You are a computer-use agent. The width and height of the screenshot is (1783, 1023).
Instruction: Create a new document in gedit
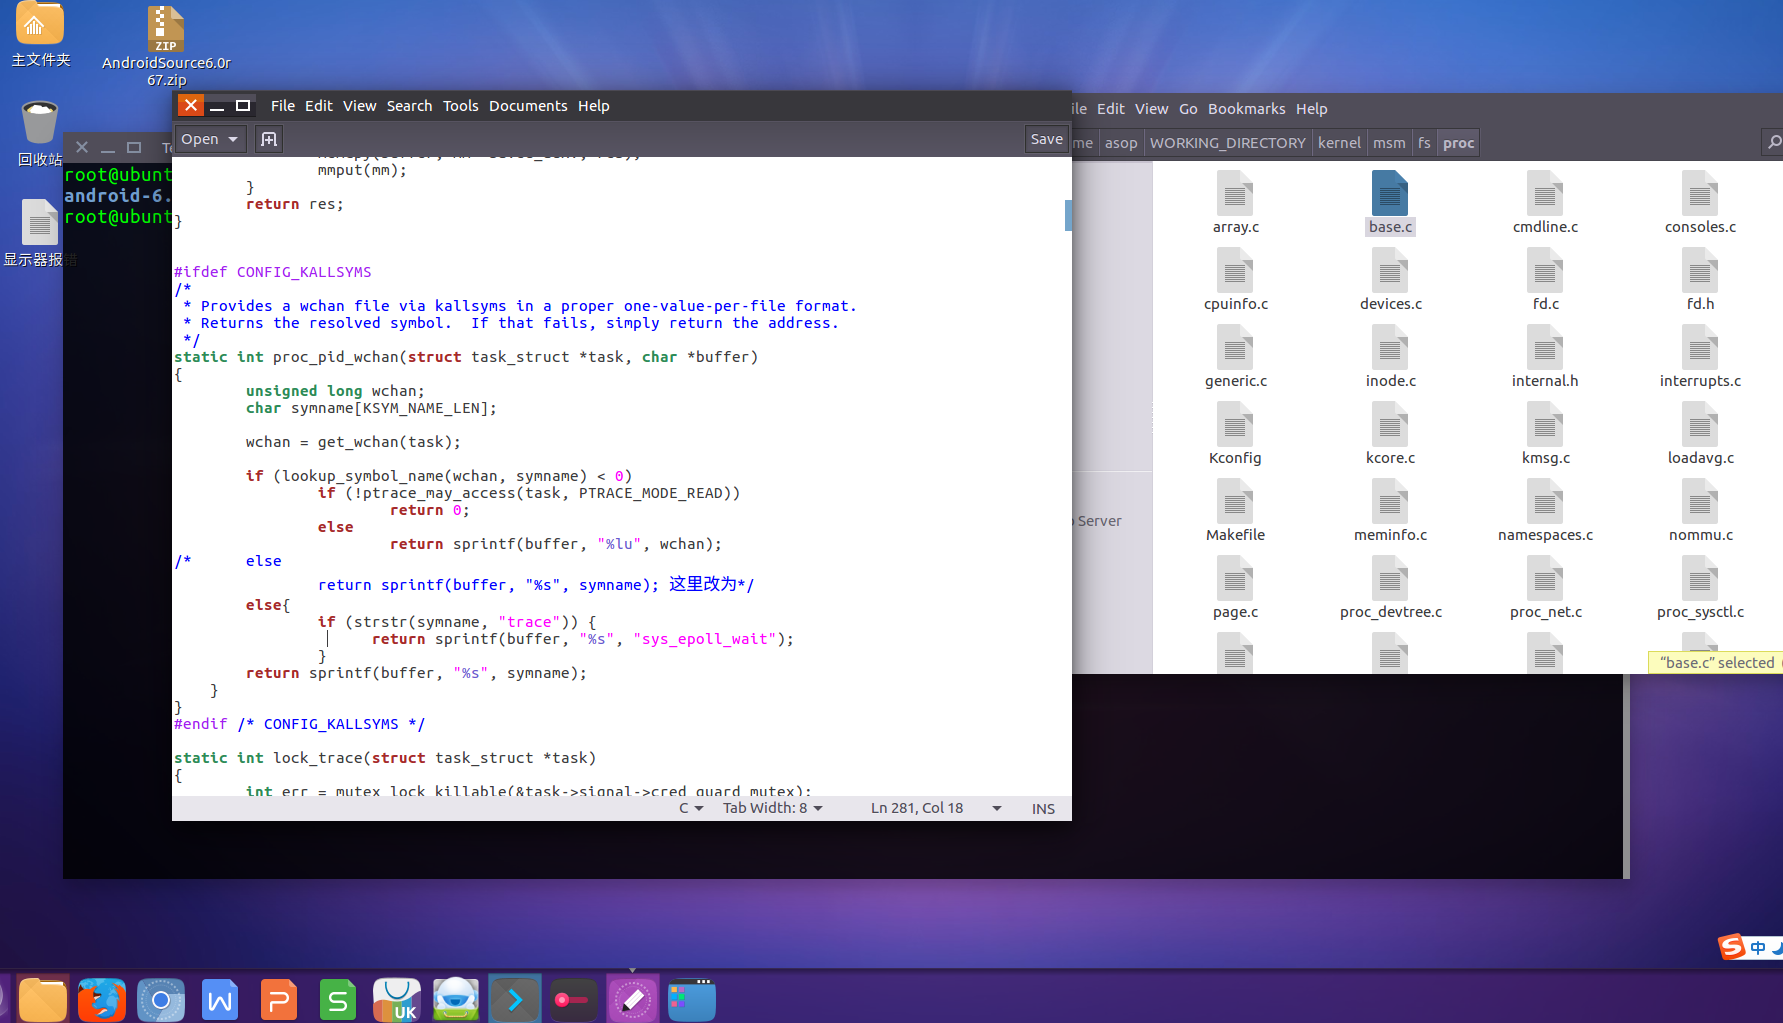click(269, 139)
